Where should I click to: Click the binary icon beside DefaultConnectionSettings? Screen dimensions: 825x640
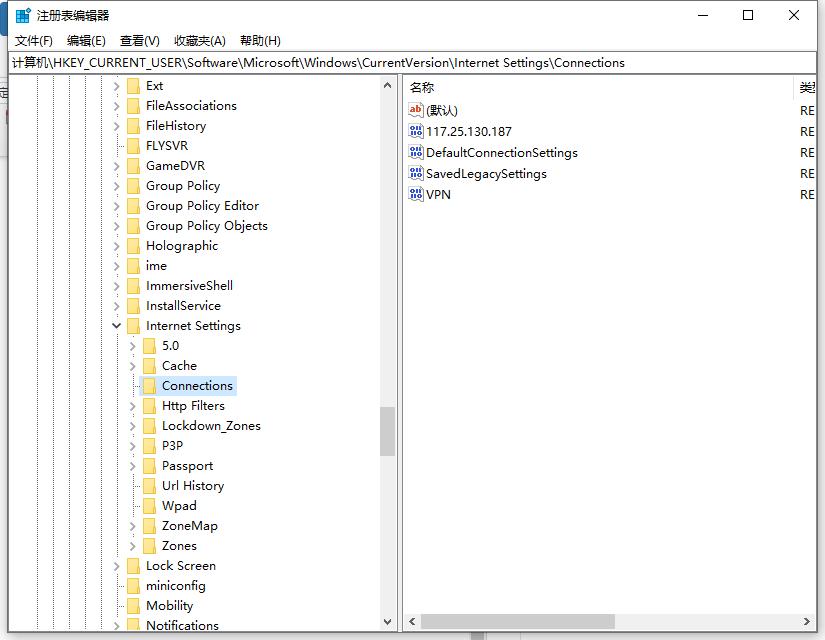click(417, 152)
